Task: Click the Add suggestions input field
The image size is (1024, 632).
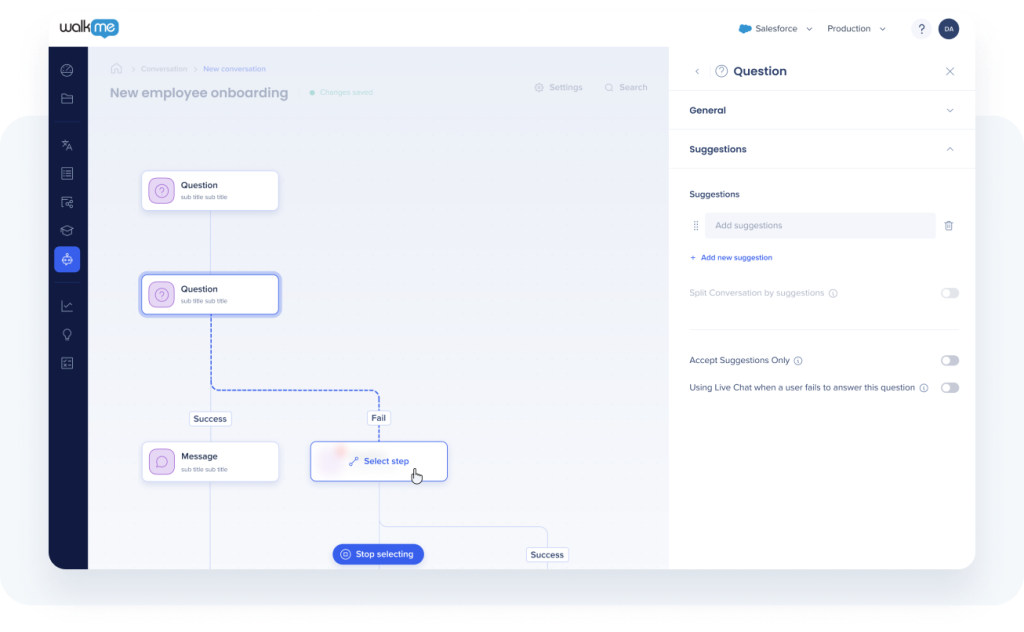Action: pyautogui.click(x=820, y=226)
